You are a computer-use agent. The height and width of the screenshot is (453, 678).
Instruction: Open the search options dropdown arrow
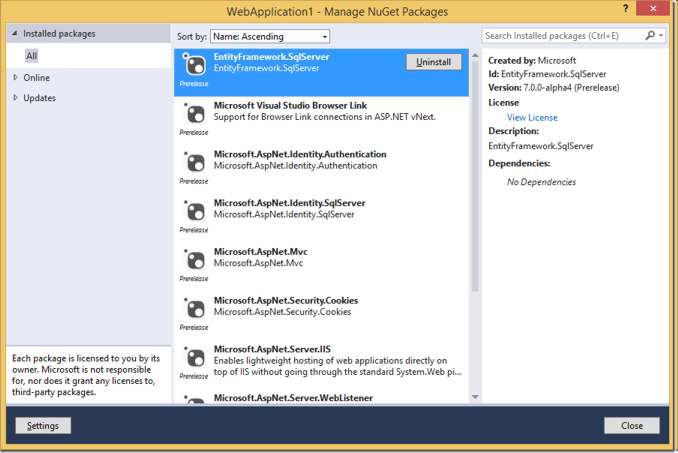coord(661,35)
